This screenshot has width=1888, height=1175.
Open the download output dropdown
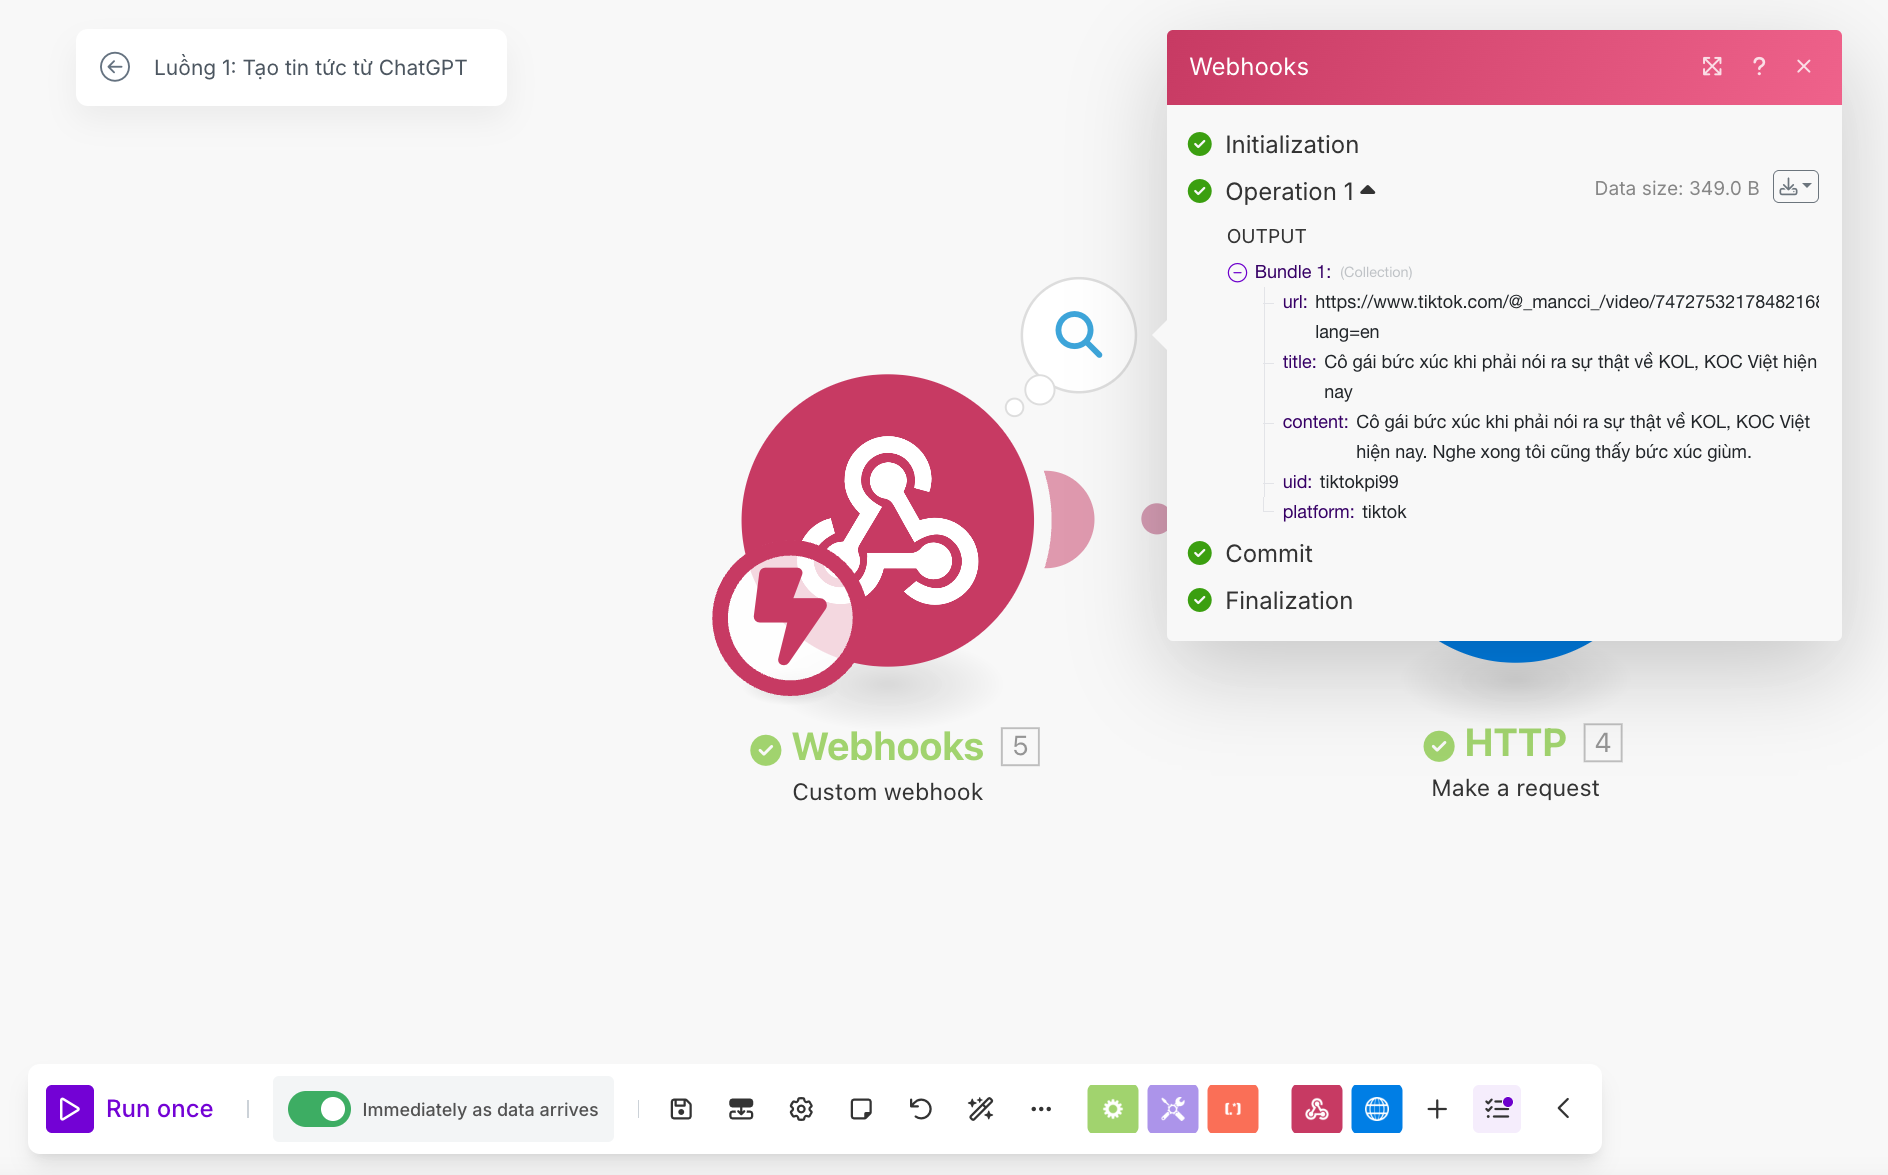point(1795,187)
